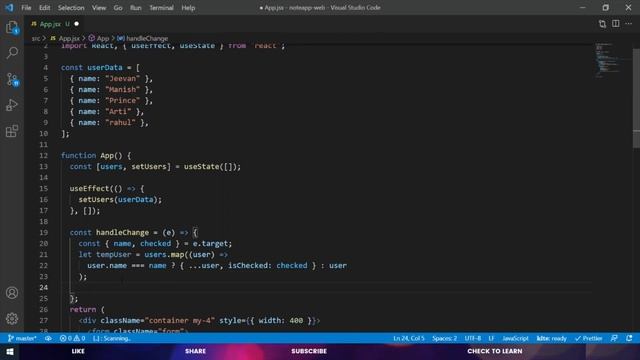Place cursor on empty line 24
Image resolution: width=640 pixels, height=360 pixels.
coord(327,287)
